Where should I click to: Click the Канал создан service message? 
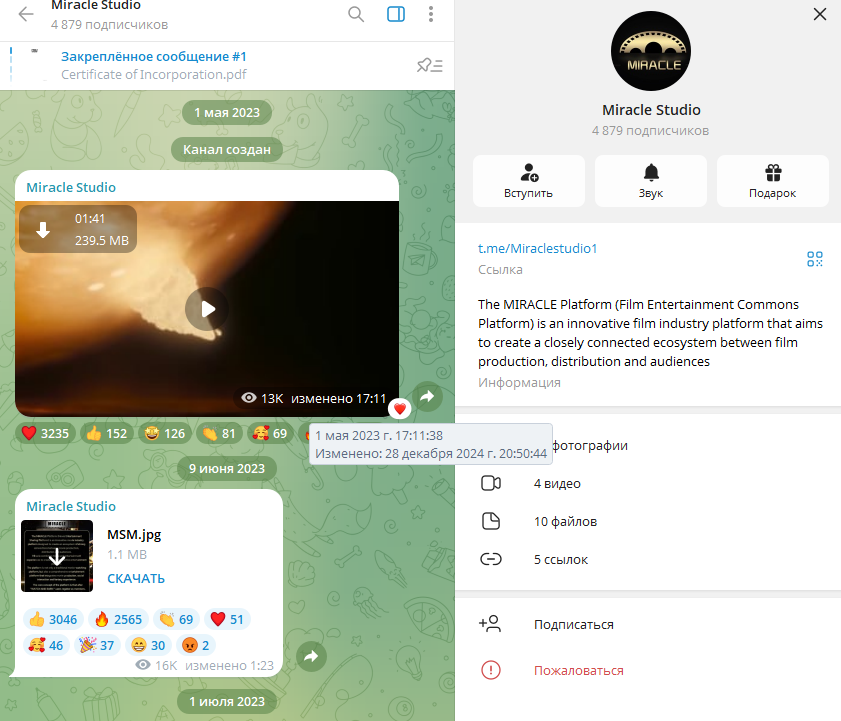tap(227, 150)
